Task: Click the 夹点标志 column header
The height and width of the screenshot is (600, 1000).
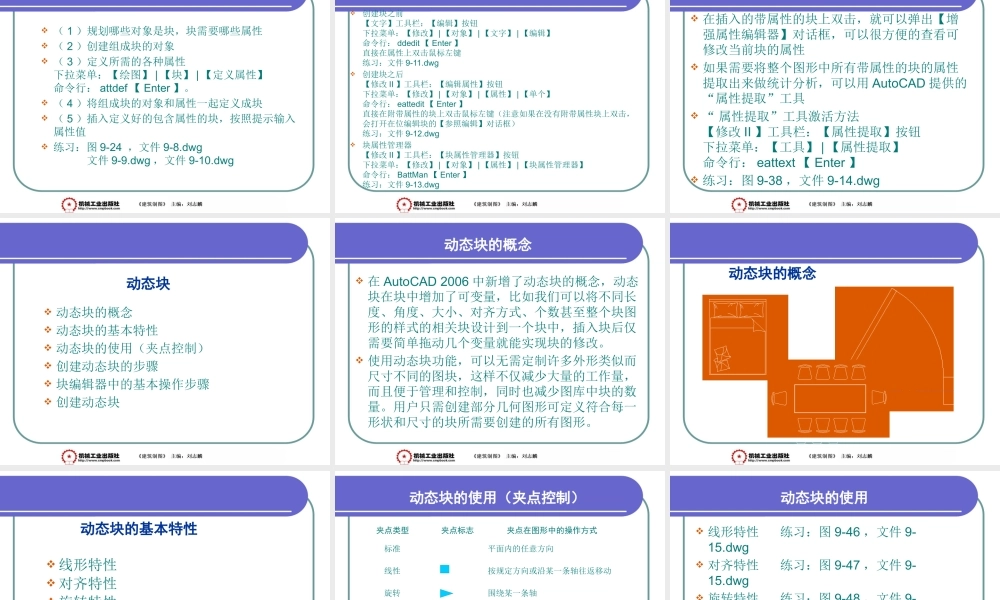Action: [x=457, y=530]
